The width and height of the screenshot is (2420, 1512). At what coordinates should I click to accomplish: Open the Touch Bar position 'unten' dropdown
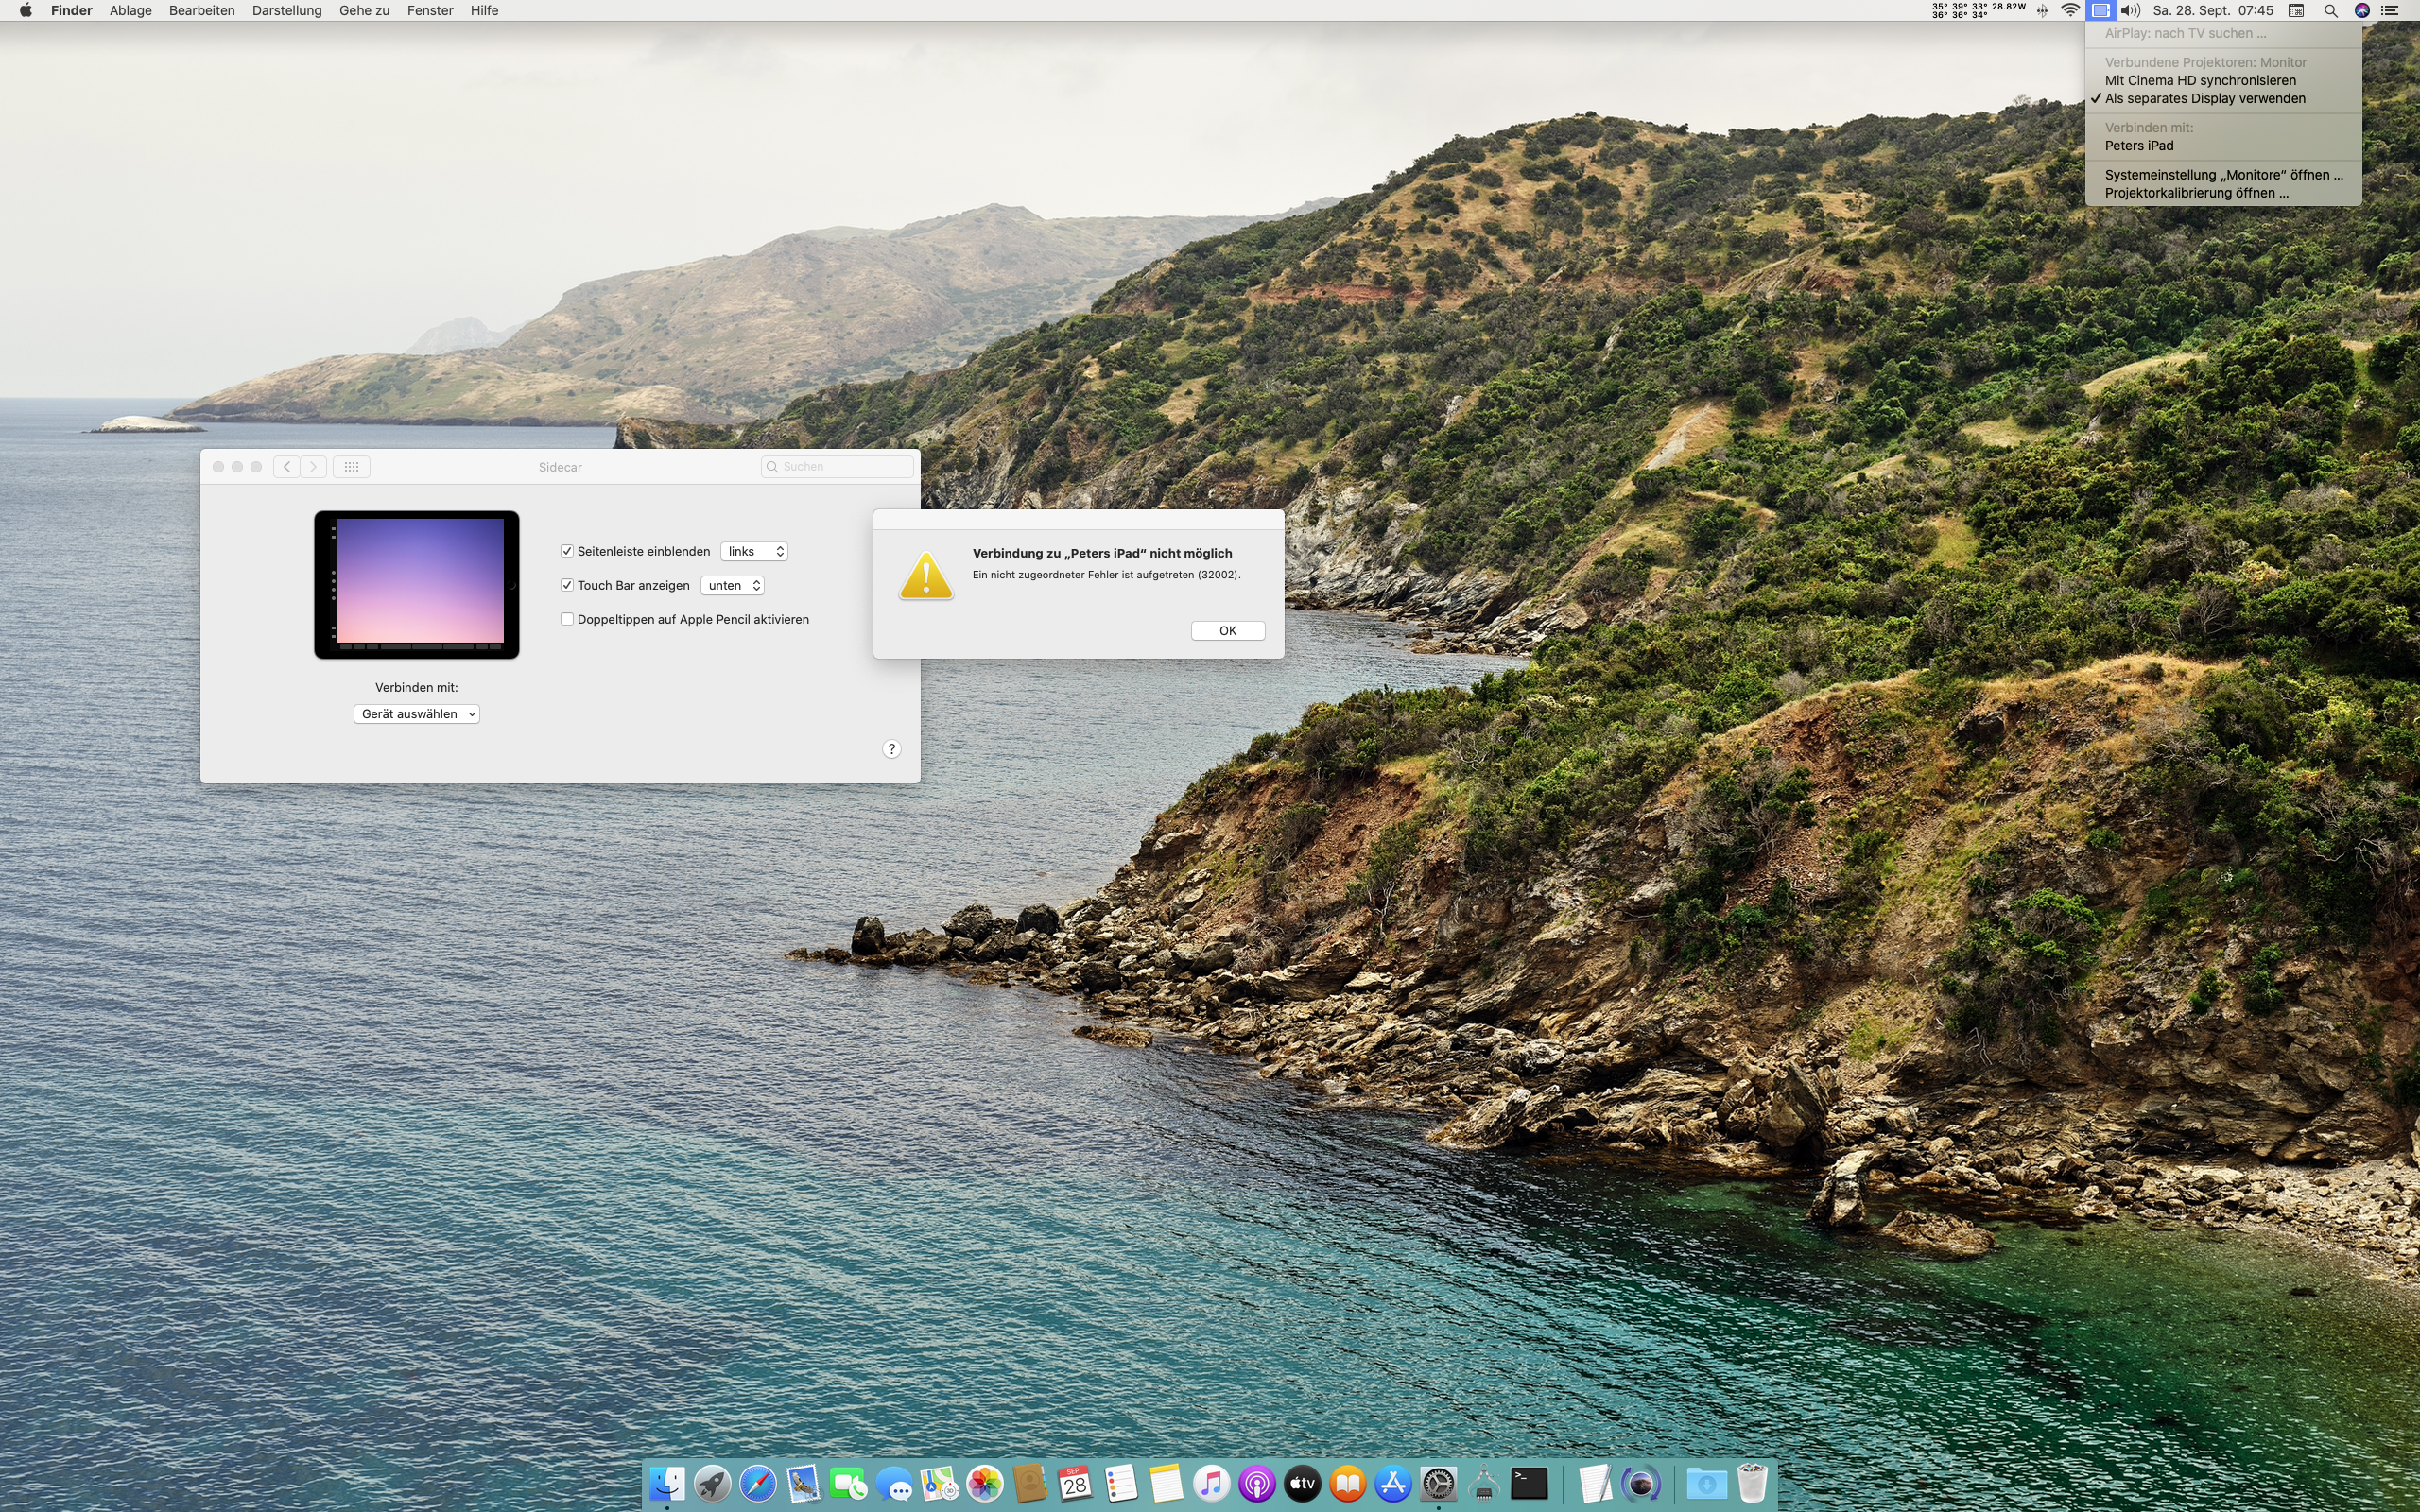coord(732,585)
